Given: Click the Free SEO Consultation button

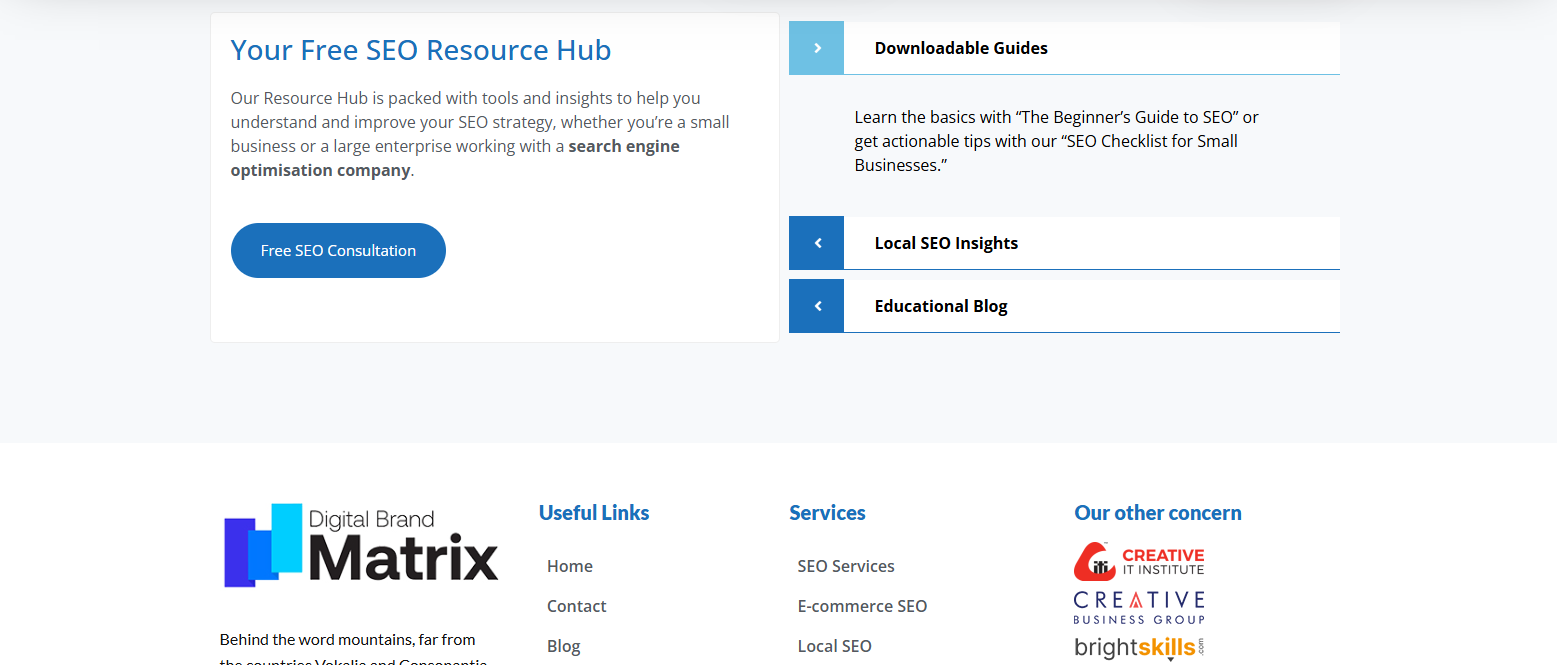Looking at the screenshot, I should pyautogui.click(x=338, y=250).
